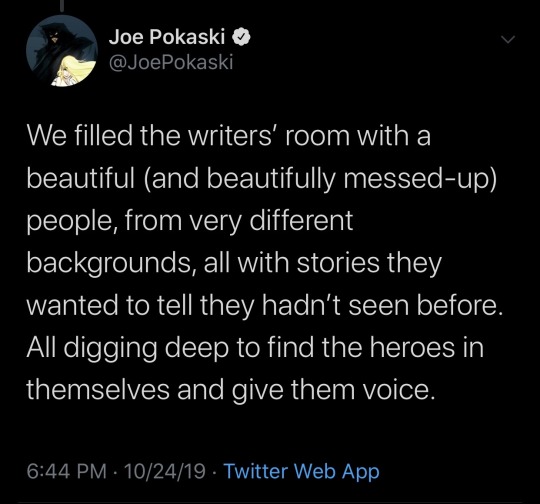Click the verified checkmark badge
Image resolution: width=540 pixels, height=504 pixels.
point(242,37)
